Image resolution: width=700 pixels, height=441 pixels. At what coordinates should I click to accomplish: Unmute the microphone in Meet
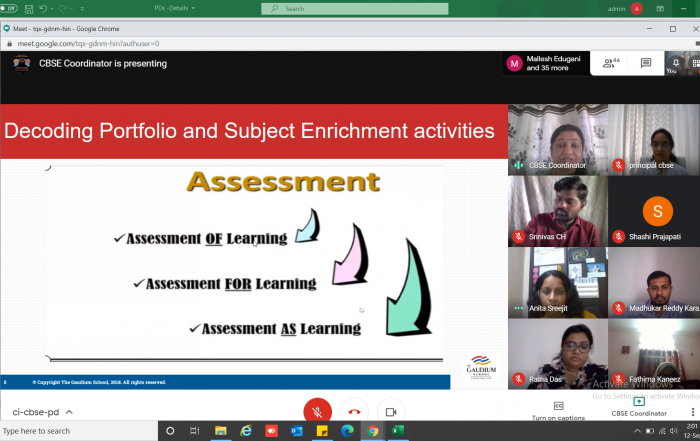click(317, 411)
